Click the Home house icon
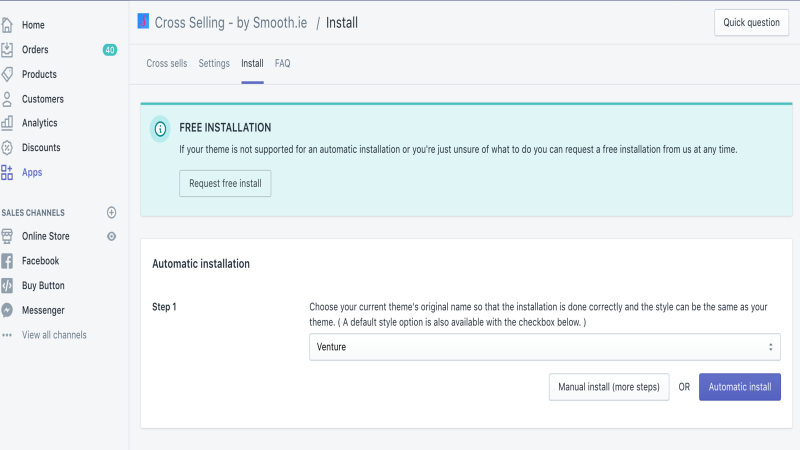 pyautogui.click(x=7, y=25)
